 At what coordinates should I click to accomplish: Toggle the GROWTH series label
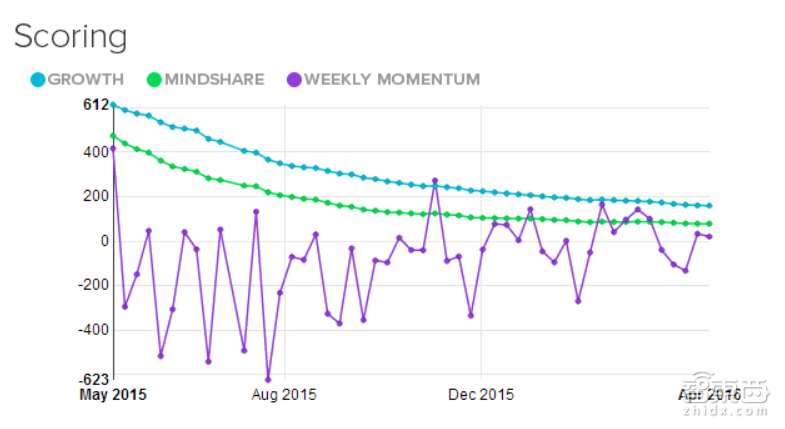pyautogui.click(x=85, y=79)
